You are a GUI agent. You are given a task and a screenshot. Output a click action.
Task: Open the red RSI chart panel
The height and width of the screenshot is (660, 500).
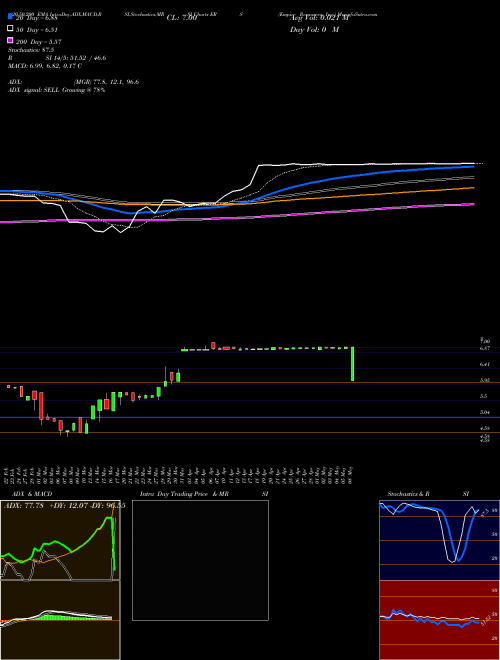[x=439, y=620]
